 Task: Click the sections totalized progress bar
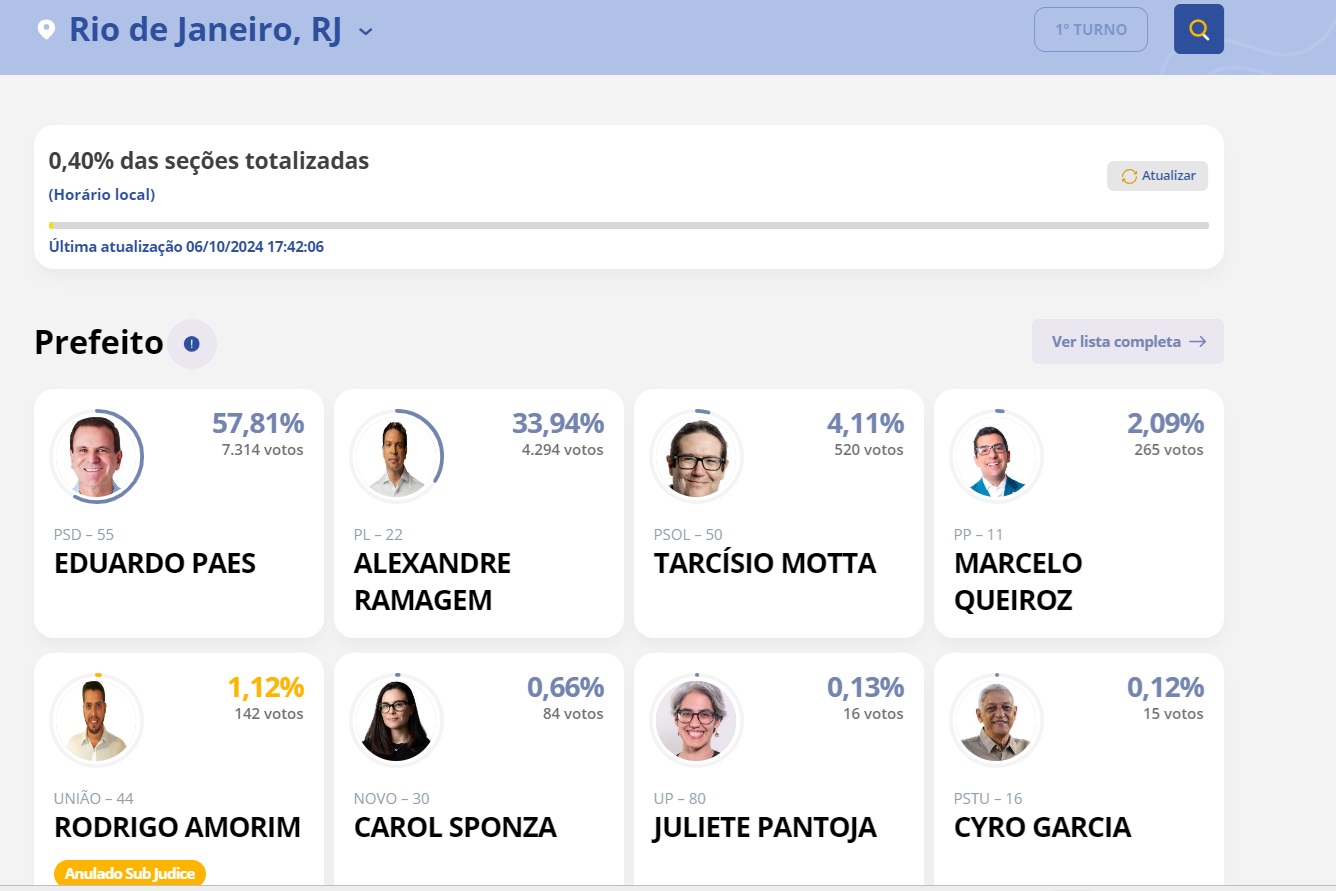point(628,226)
